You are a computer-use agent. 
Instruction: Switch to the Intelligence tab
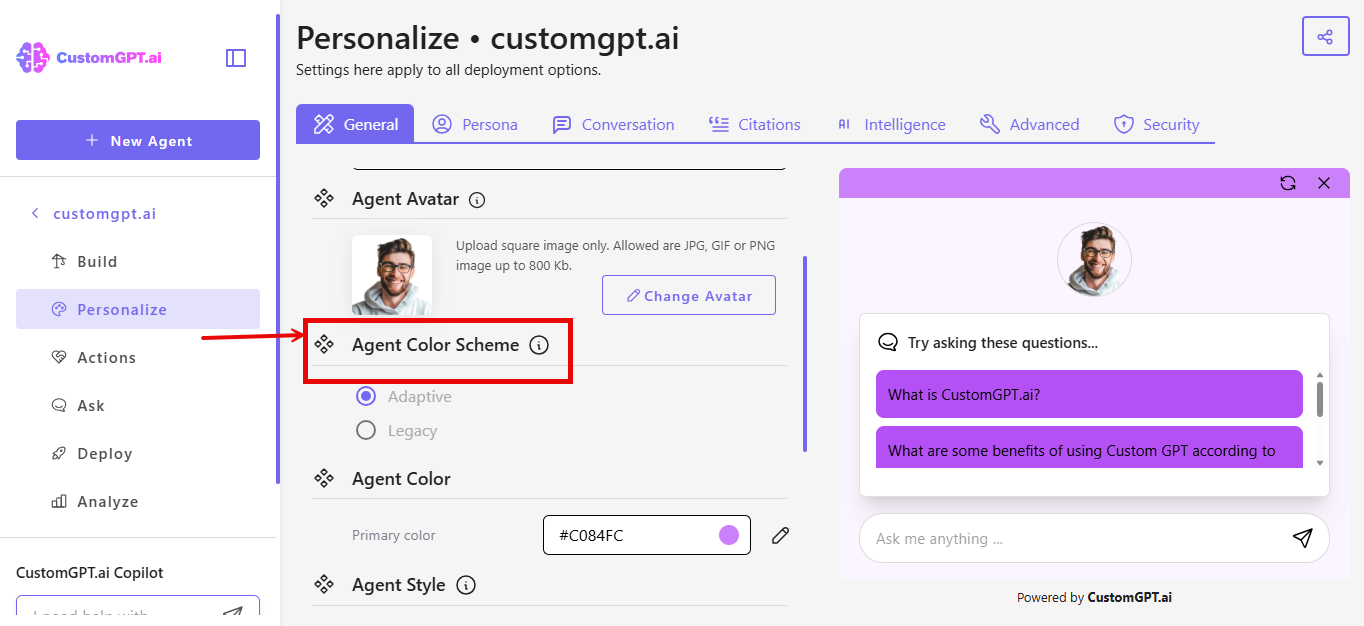point(890,124)
